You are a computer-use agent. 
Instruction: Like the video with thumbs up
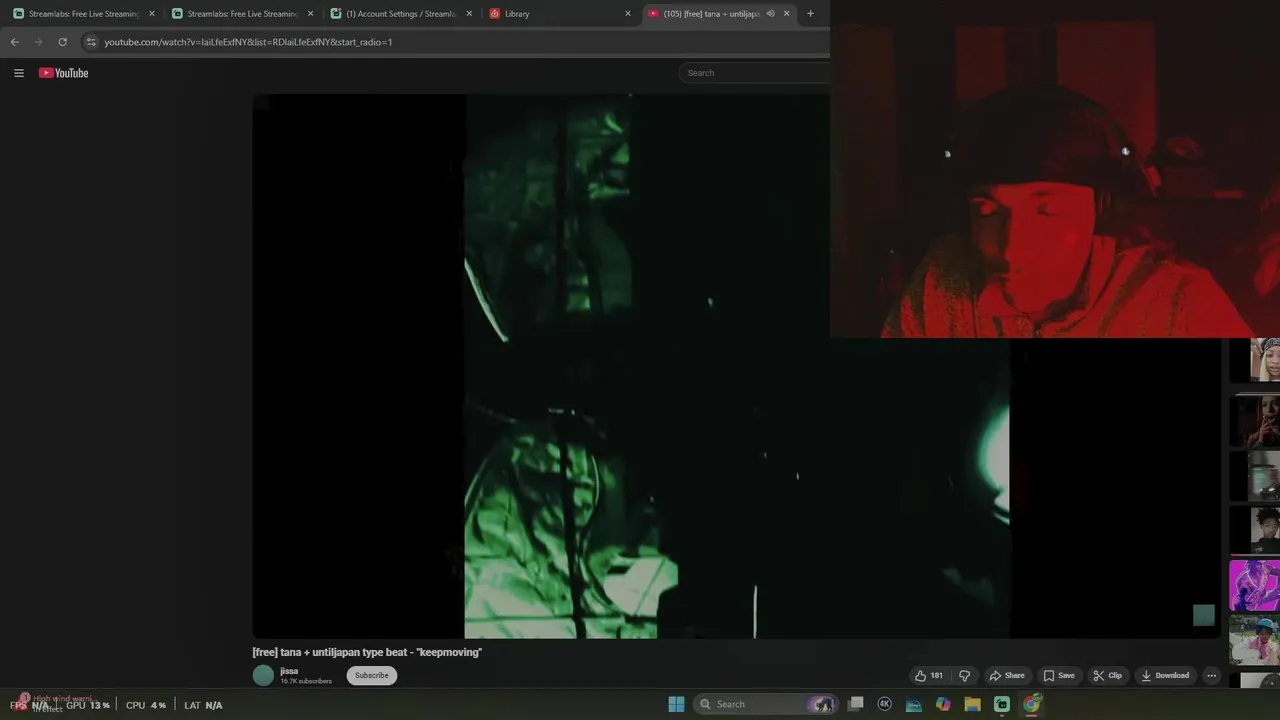coord(929,675)
